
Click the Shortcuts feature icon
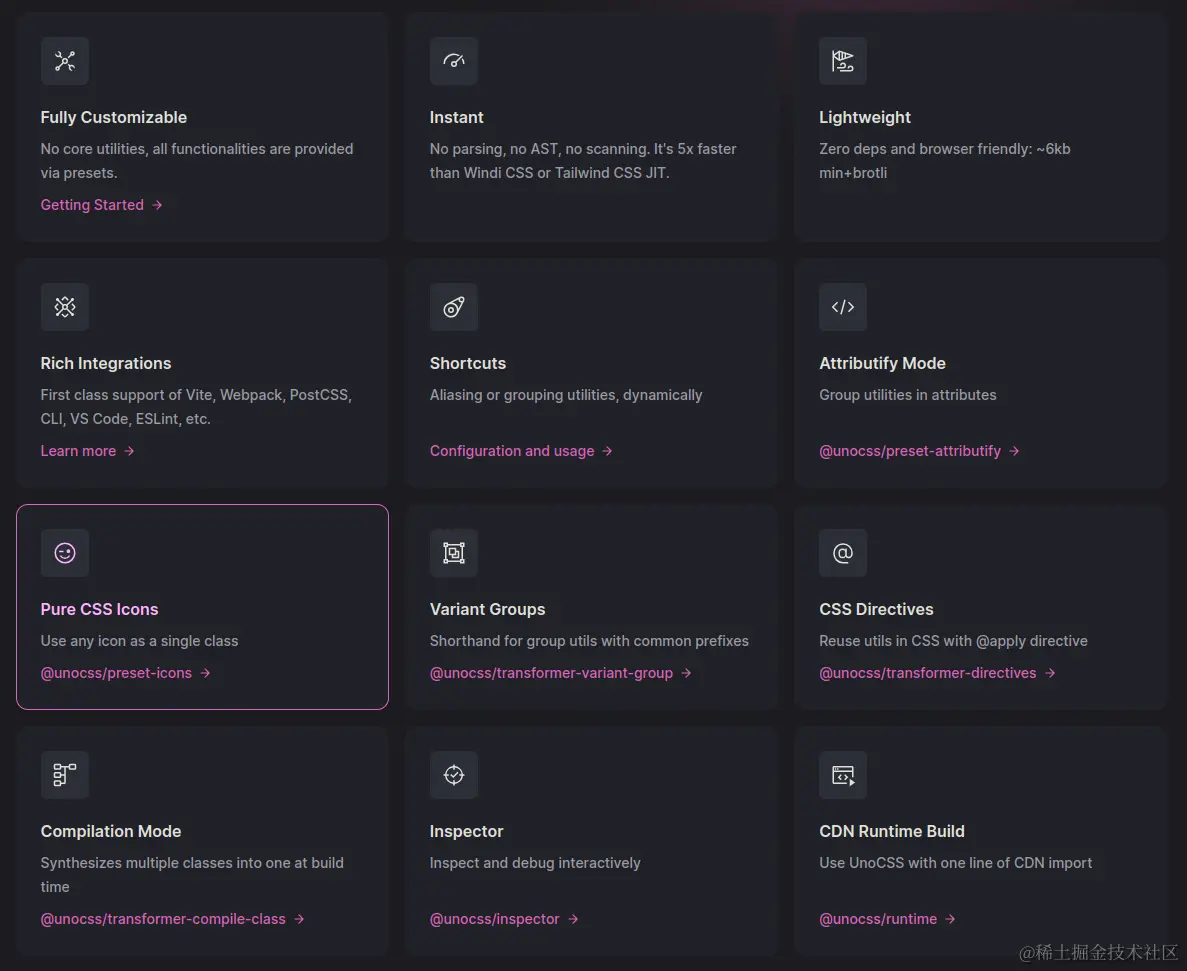[x=454, y=307]
